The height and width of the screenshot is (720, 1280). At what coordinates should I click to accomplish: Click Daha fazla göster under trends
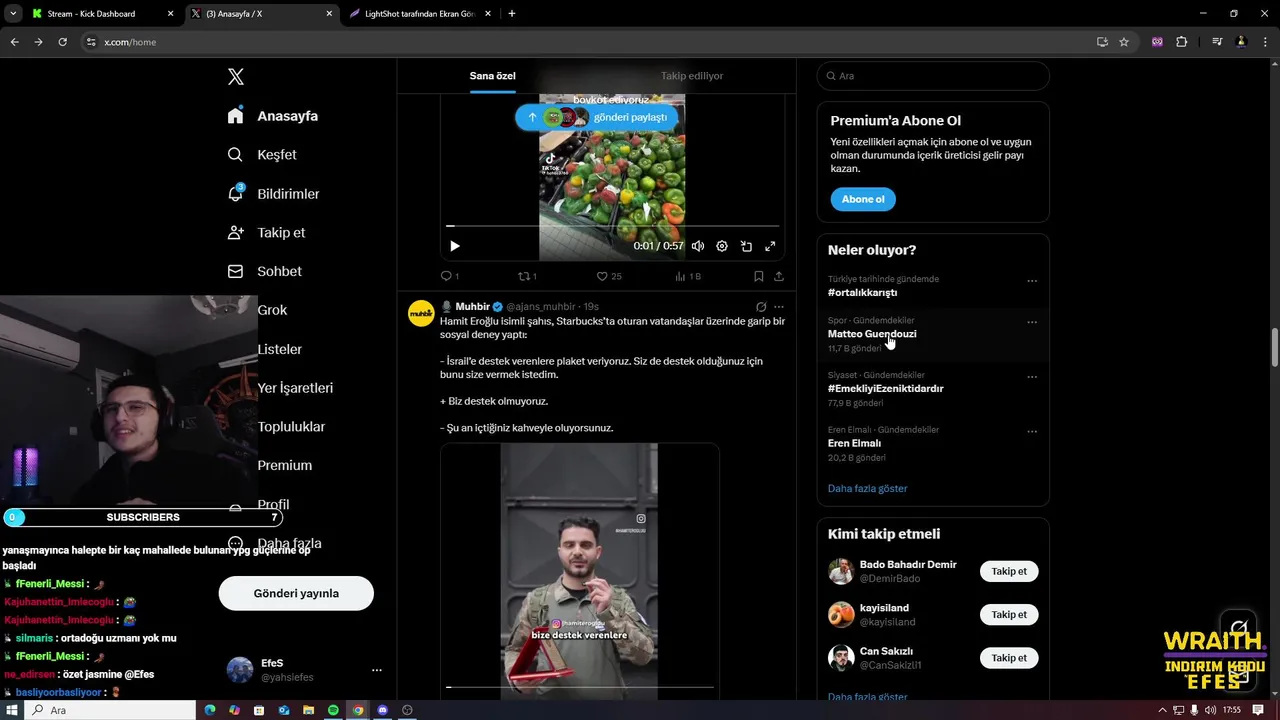pyautogui.click(x=868, y=489)
